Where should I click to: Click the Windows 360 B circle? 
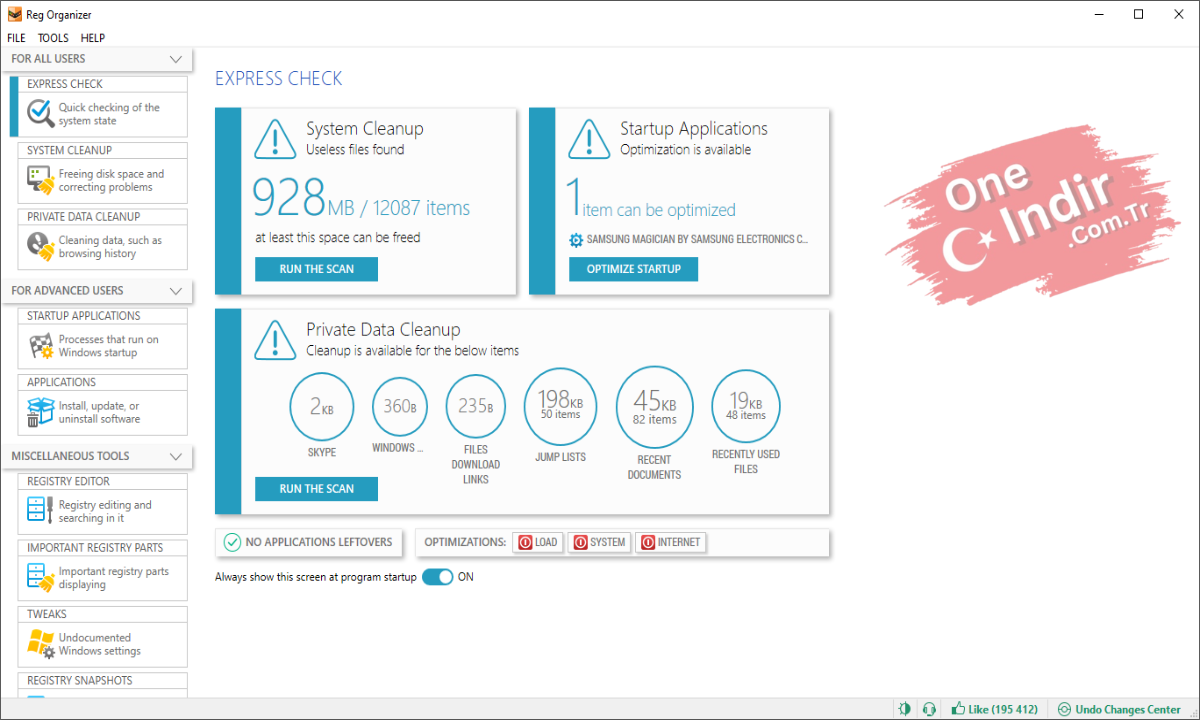pos(400,407)
